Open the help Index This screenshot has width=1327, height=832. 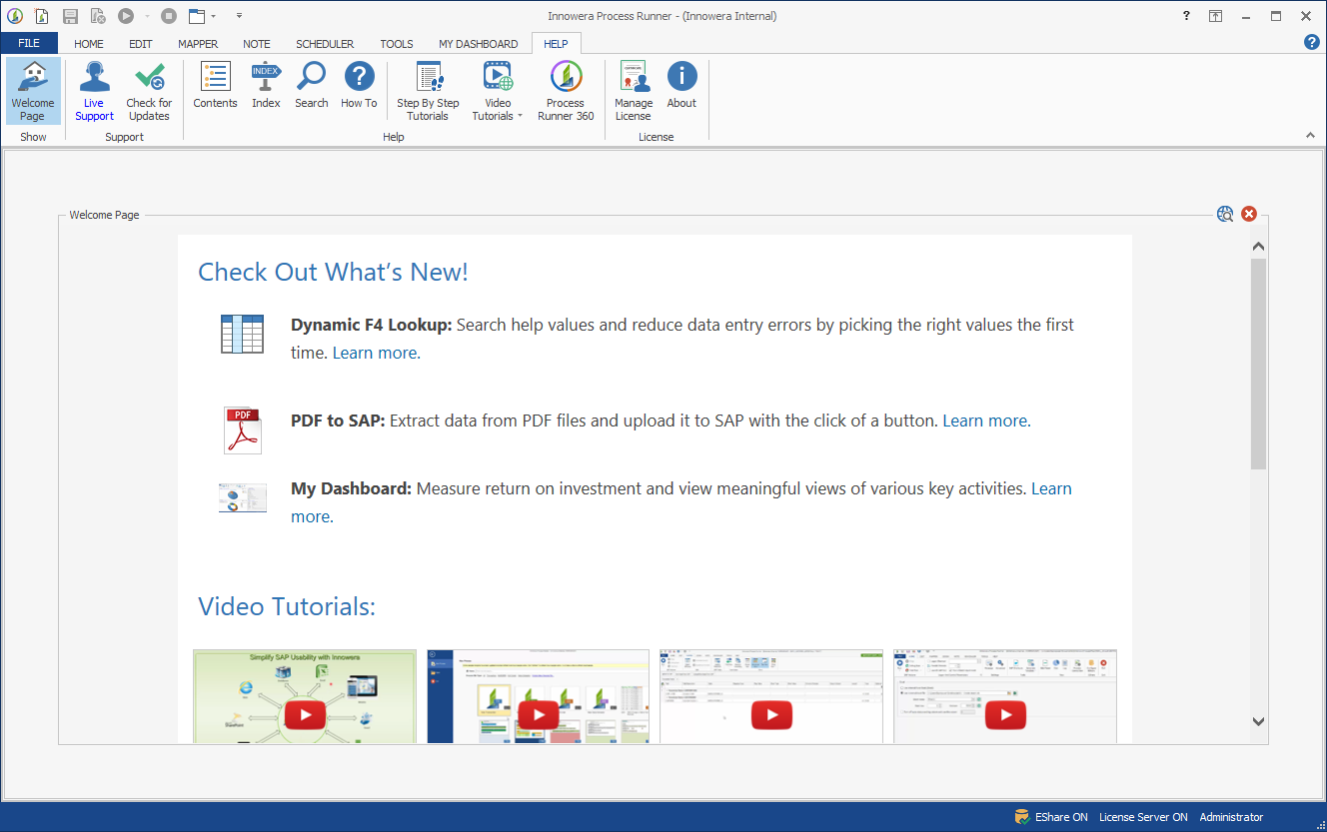(266, 87)
